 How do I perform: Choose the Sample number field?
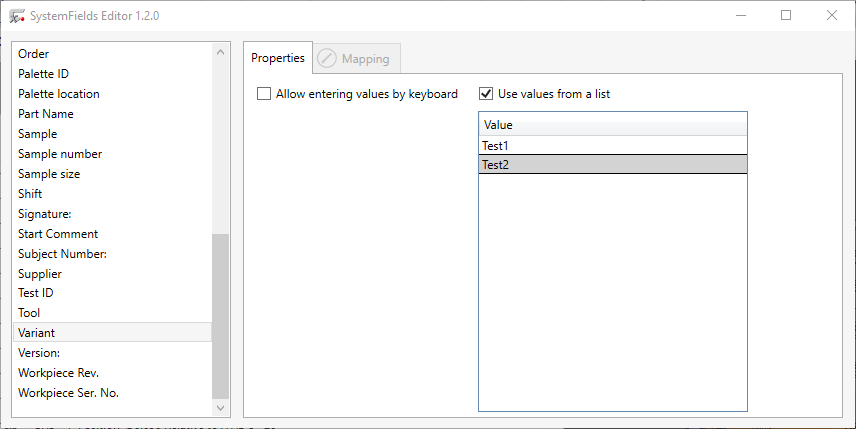60,154
